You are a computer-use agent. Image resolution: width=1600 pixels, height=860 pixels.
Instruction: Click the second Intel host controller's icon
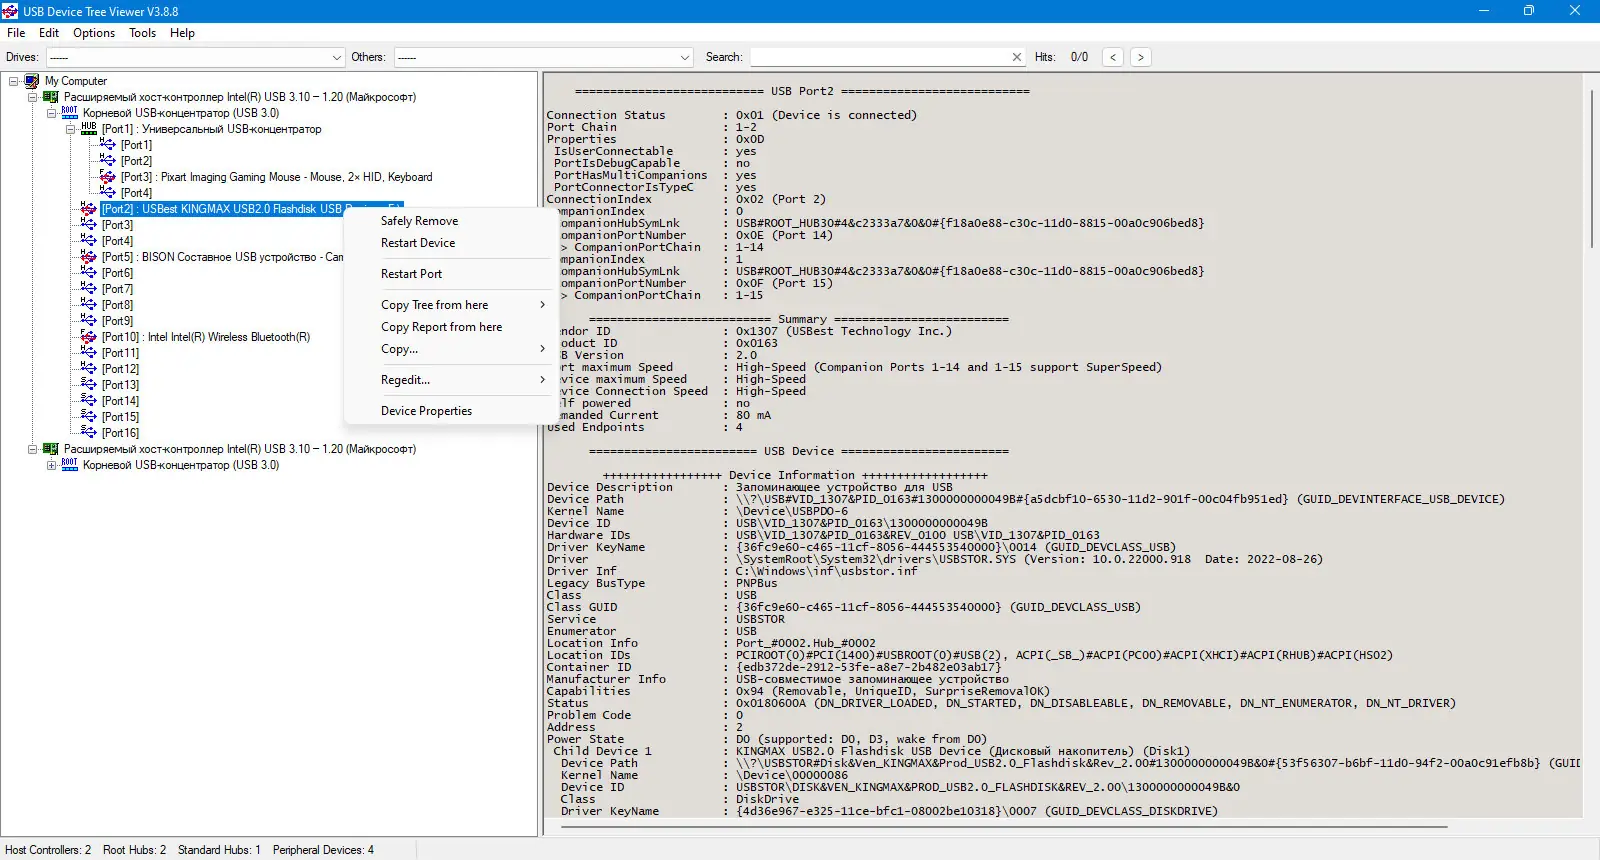point(51,449)
